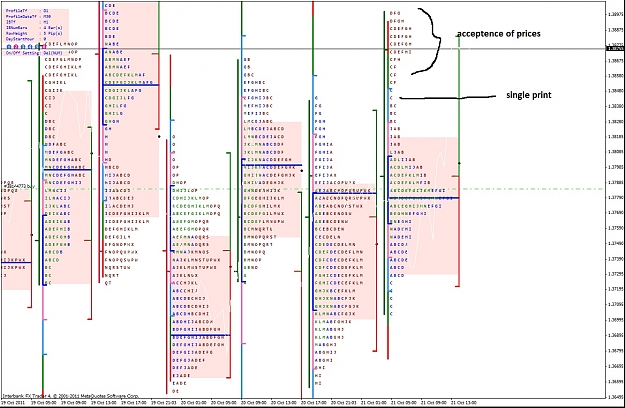Click the Interbank FX Trader 4 copyright text
Viewport: 625px width, 408px height.
pyautogui.click(x=71, y=396)
